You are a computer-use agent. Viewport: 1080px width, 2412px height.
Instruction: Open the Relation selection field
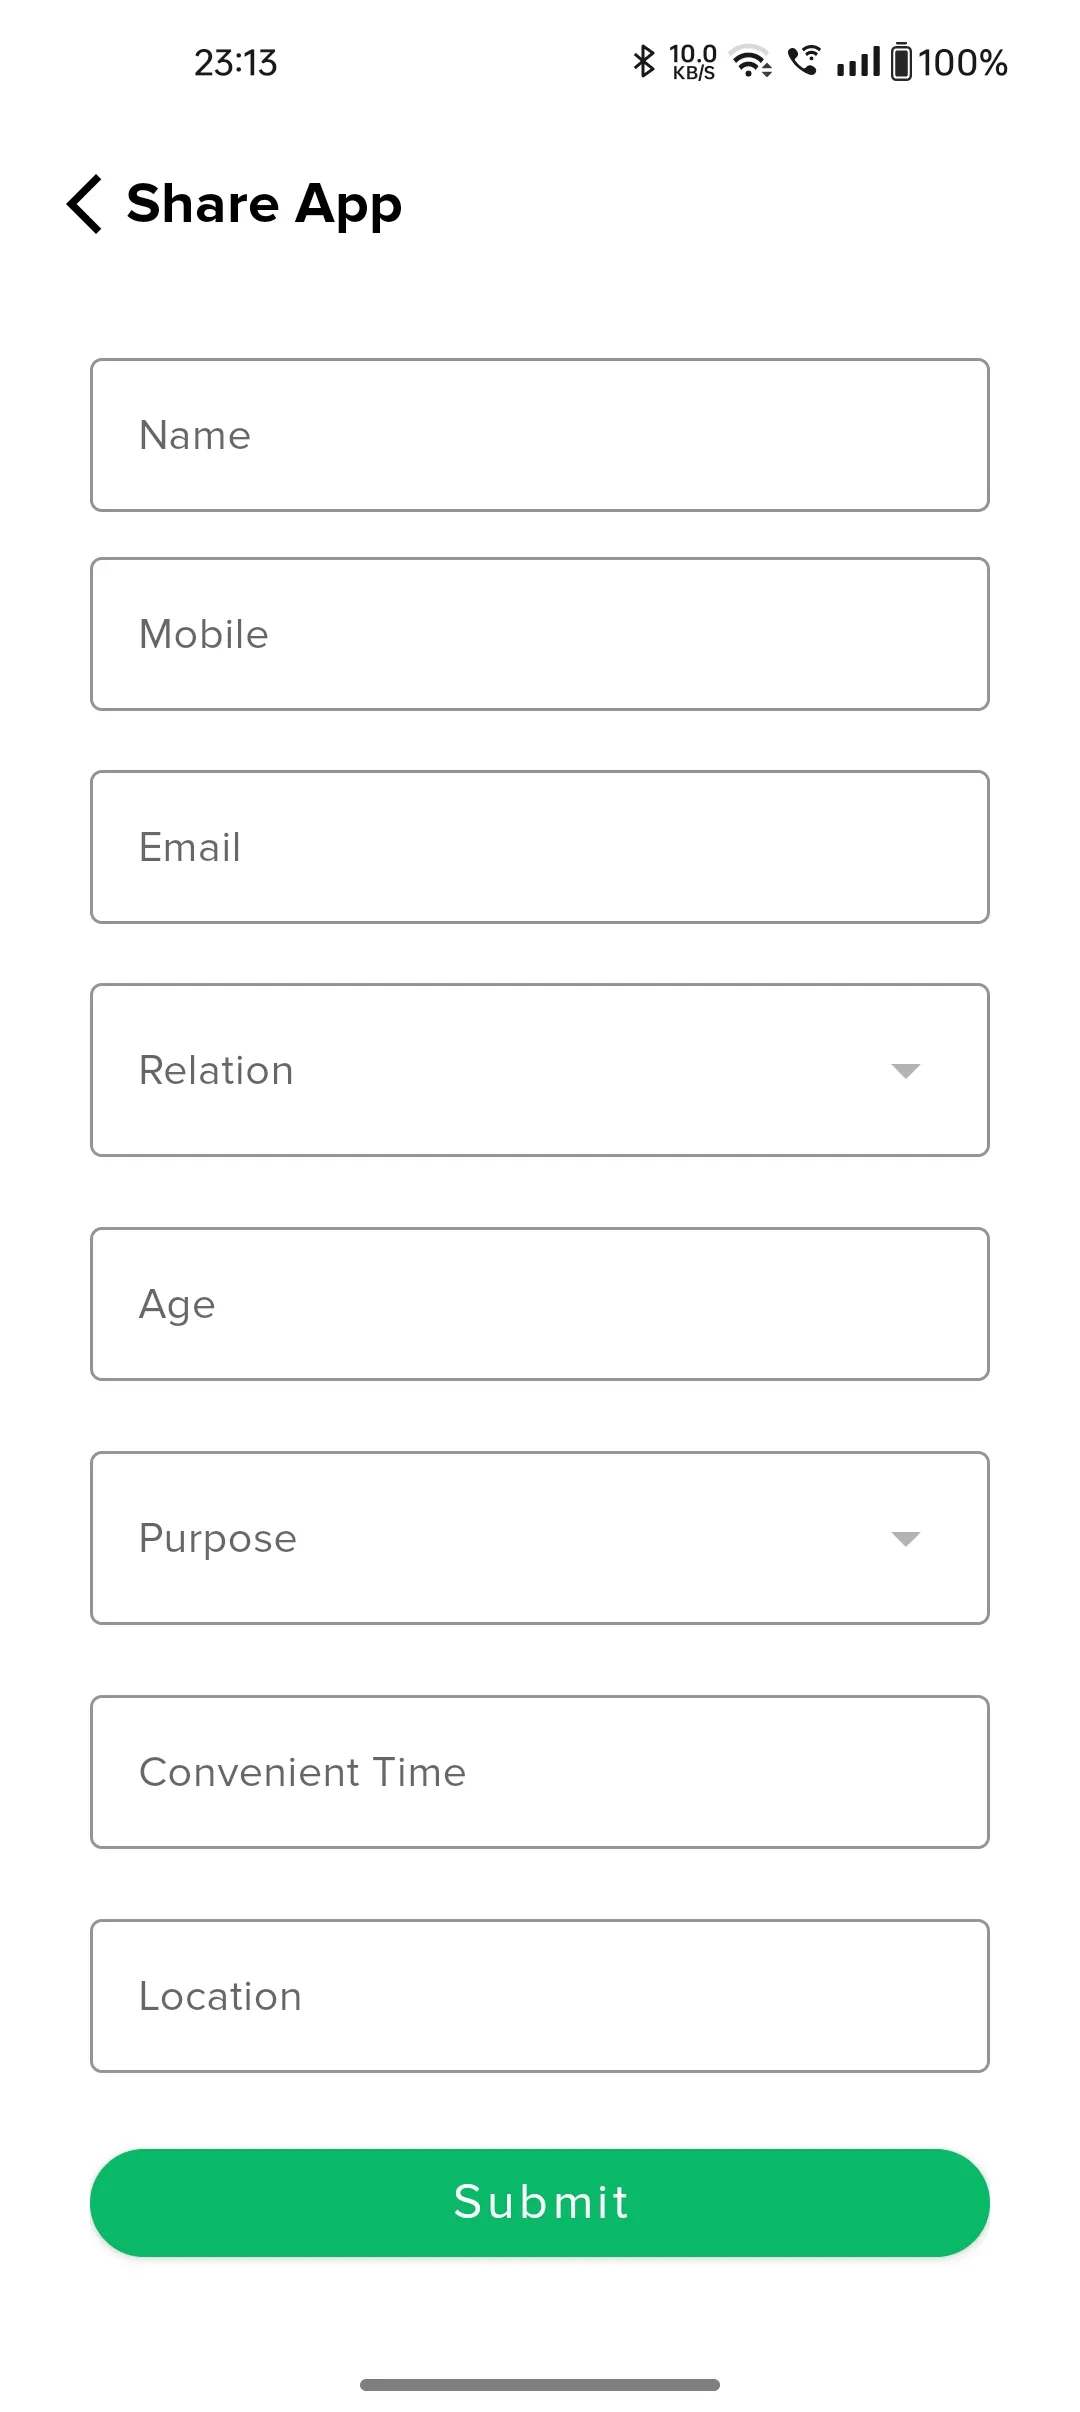540,1070
